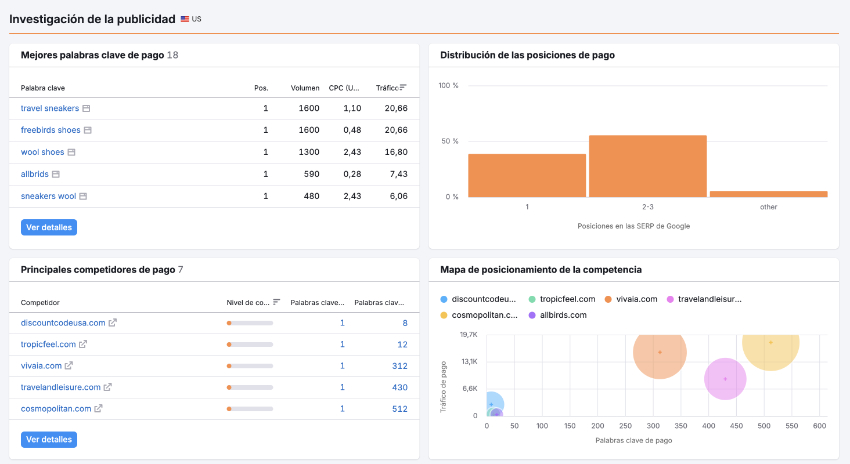Click SERP icon beside wool shoes keyword

pos(71,152)
